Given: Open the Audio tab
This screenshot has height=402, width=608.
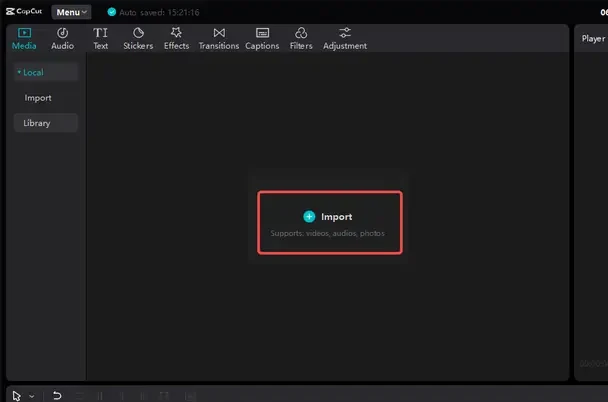Looking at the screenshot, I should (62, 38).
